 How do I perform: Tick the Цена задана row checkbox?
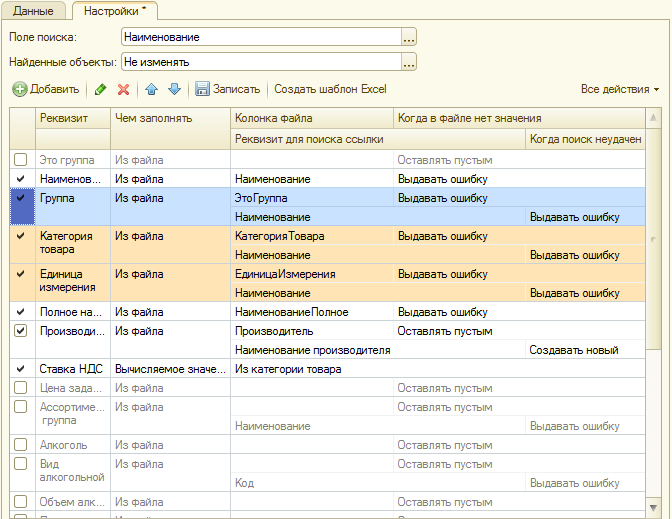(x=21, y=388)
